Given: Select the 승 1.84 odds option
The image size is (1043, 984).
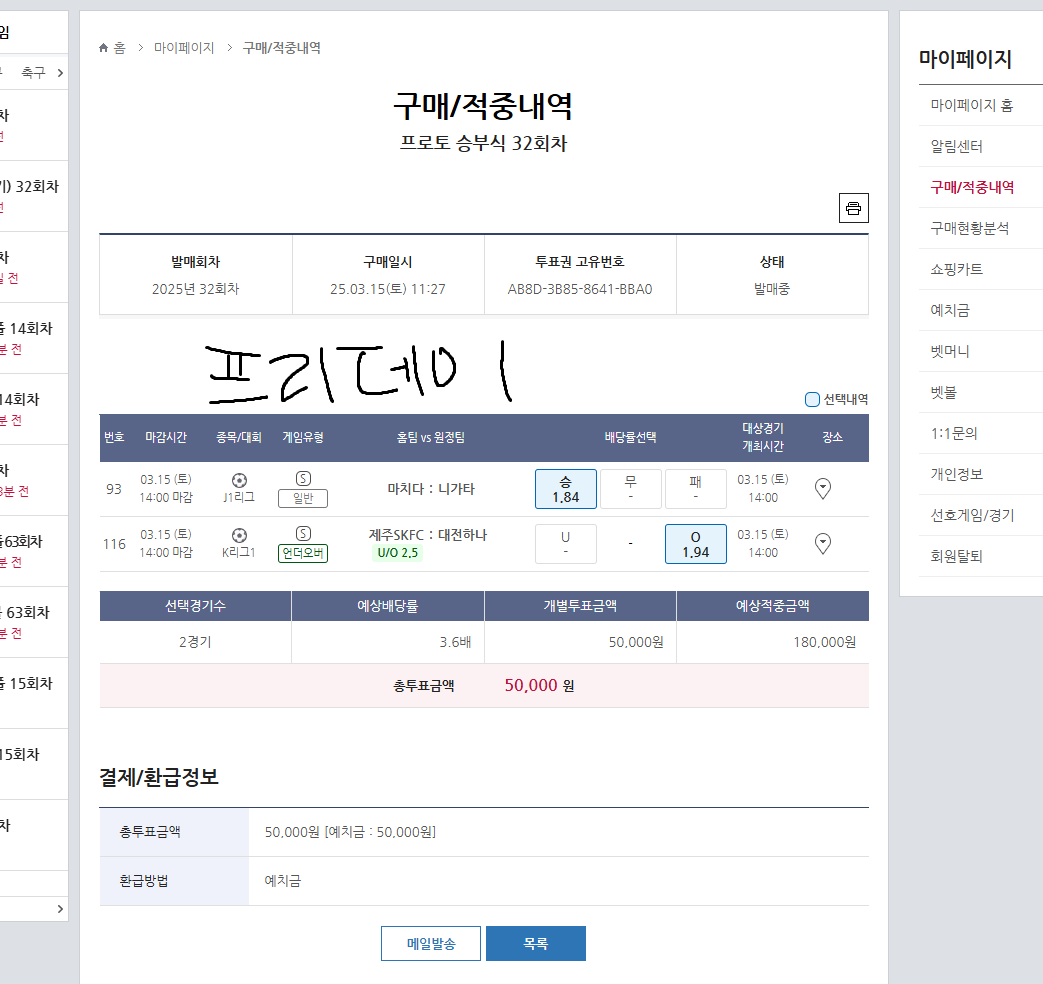Looking at the screenshot, I should point(566,489).
